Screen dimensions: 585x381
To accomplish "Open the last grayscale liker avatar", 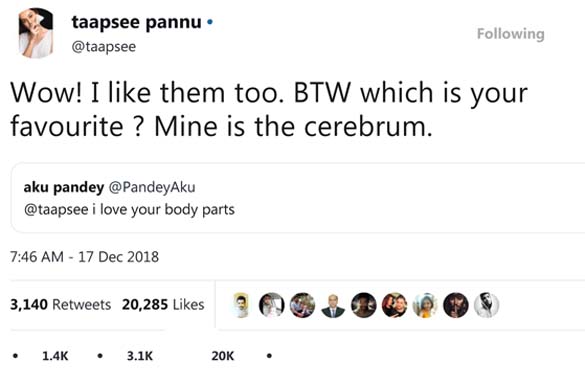I will click(486, 305).
